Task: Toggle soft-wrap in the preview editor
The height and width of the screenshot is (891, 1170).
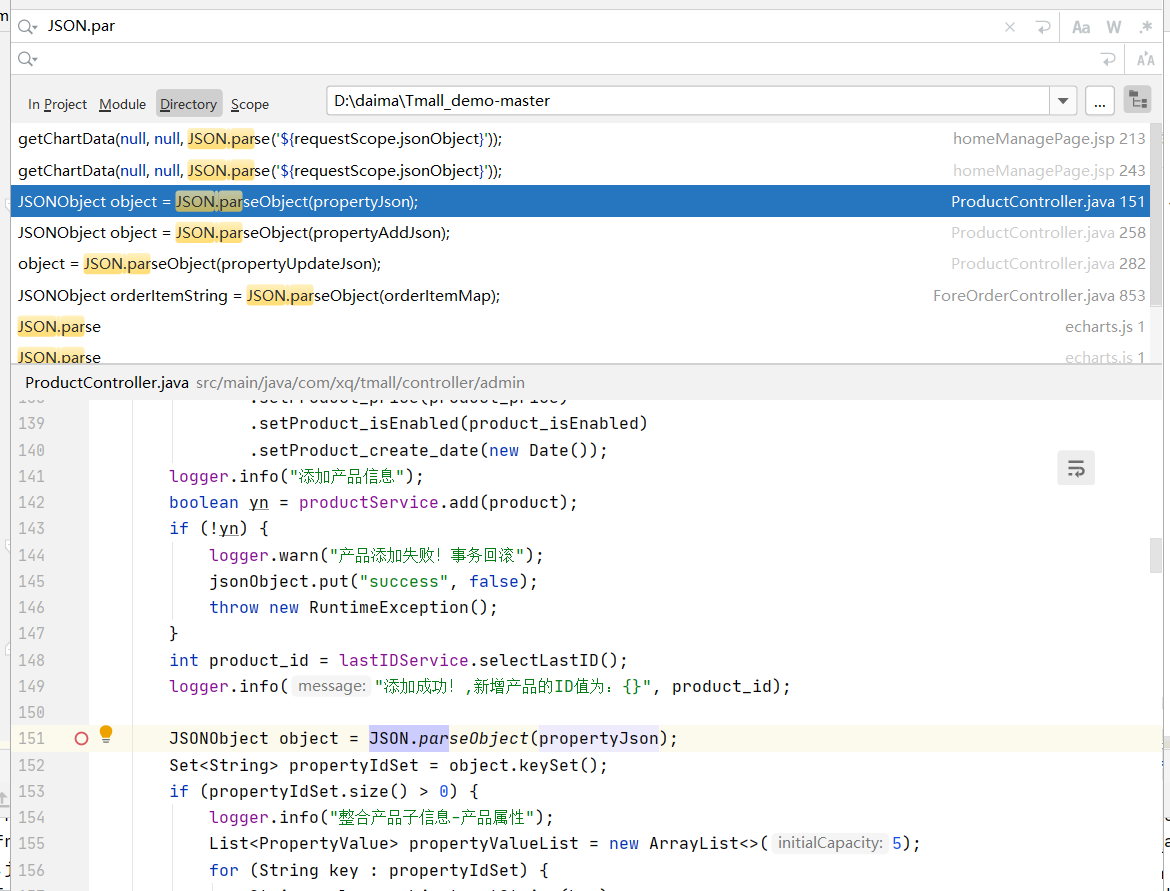Action: pos(1075,467)
